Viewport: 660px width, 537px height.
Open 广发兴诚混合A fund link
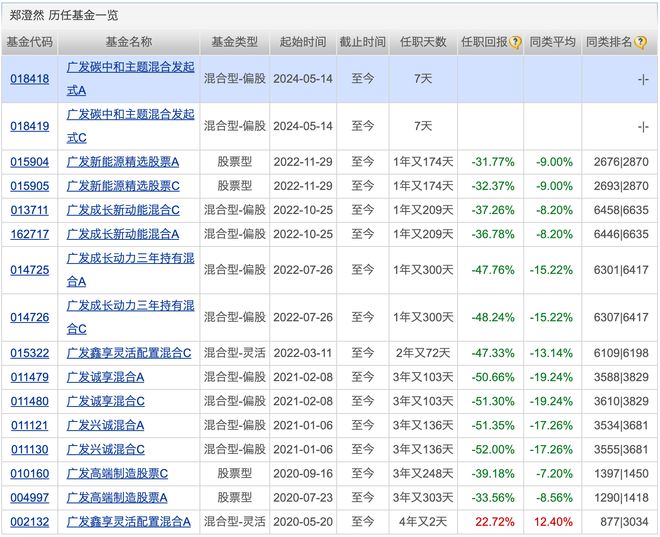(105, 425)
